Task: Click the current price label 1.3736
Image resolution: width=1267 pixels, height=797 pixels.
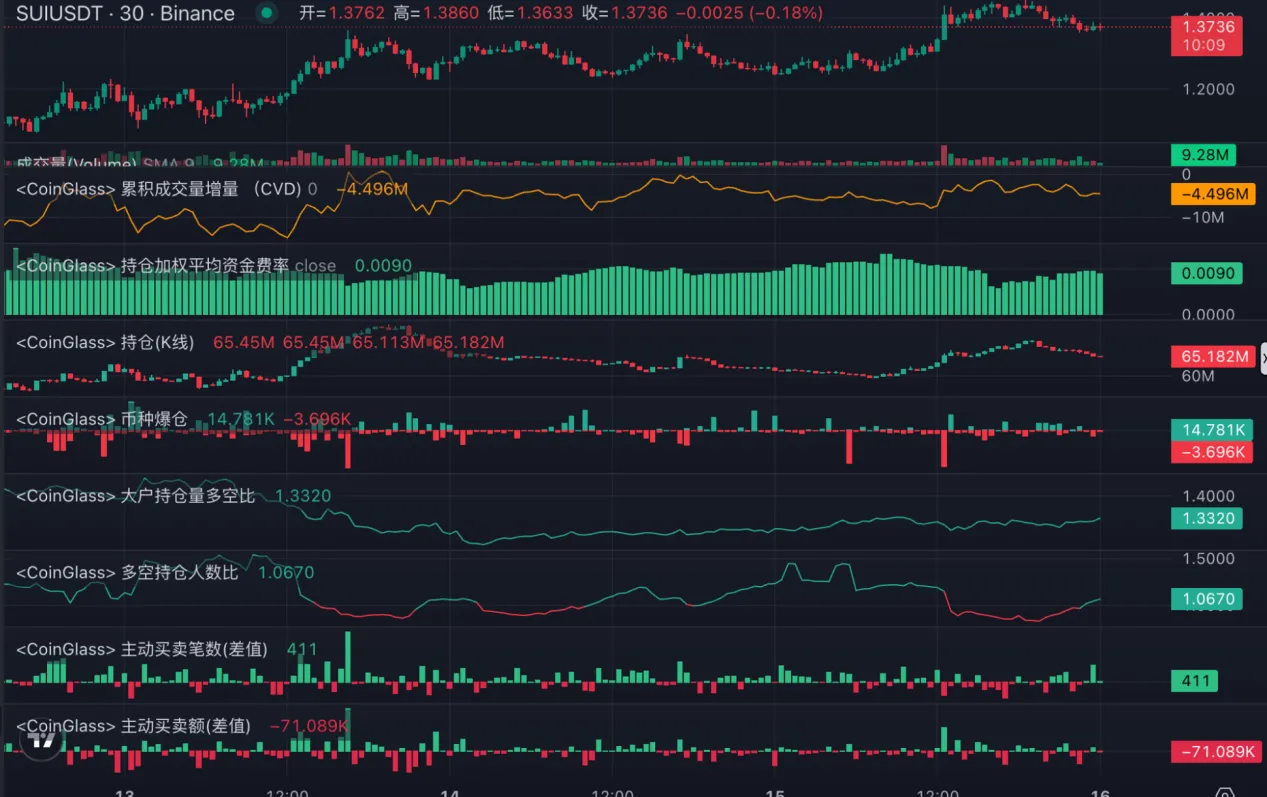Action: tap(1206, 27)
